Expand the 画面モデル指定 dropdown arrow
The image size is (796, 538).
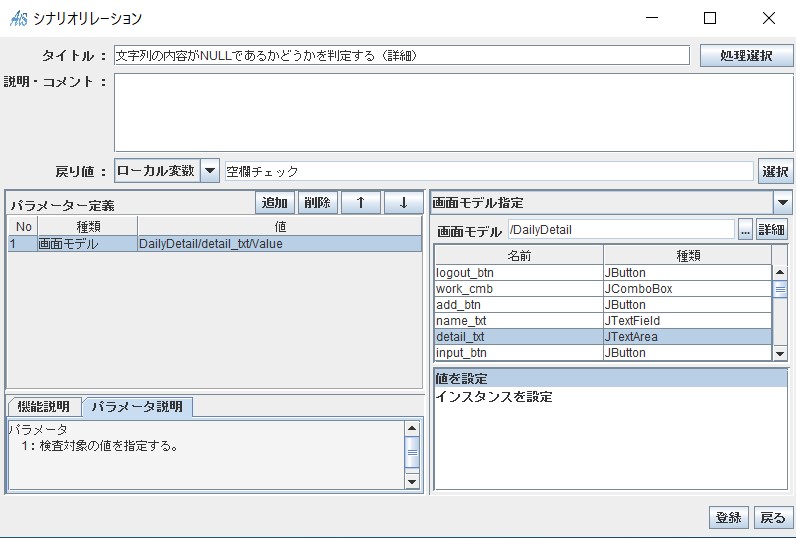783,202
